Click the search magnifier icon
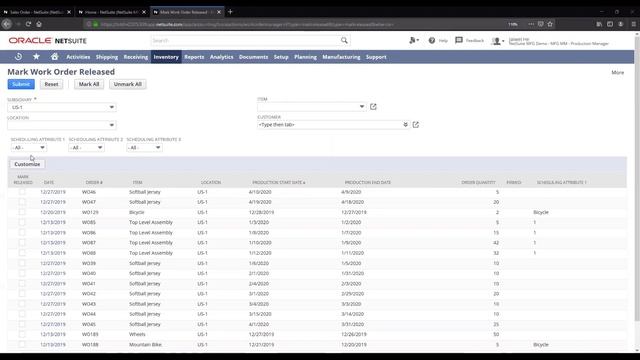Screen dimensions: 640x360 pos(344,40)
